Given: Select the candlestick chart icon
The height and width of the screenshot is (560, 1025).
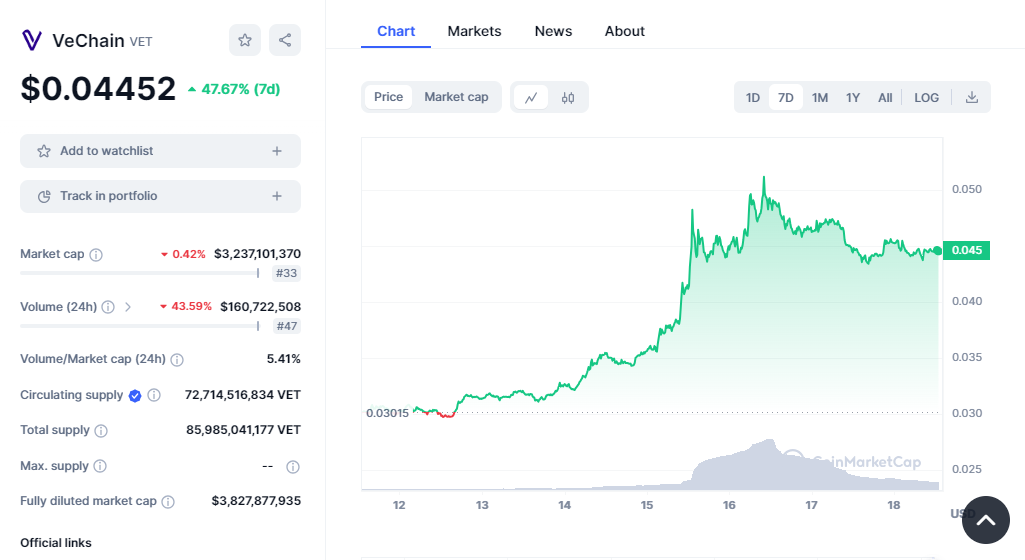Looking at the screenshot, I should point(568,97).
